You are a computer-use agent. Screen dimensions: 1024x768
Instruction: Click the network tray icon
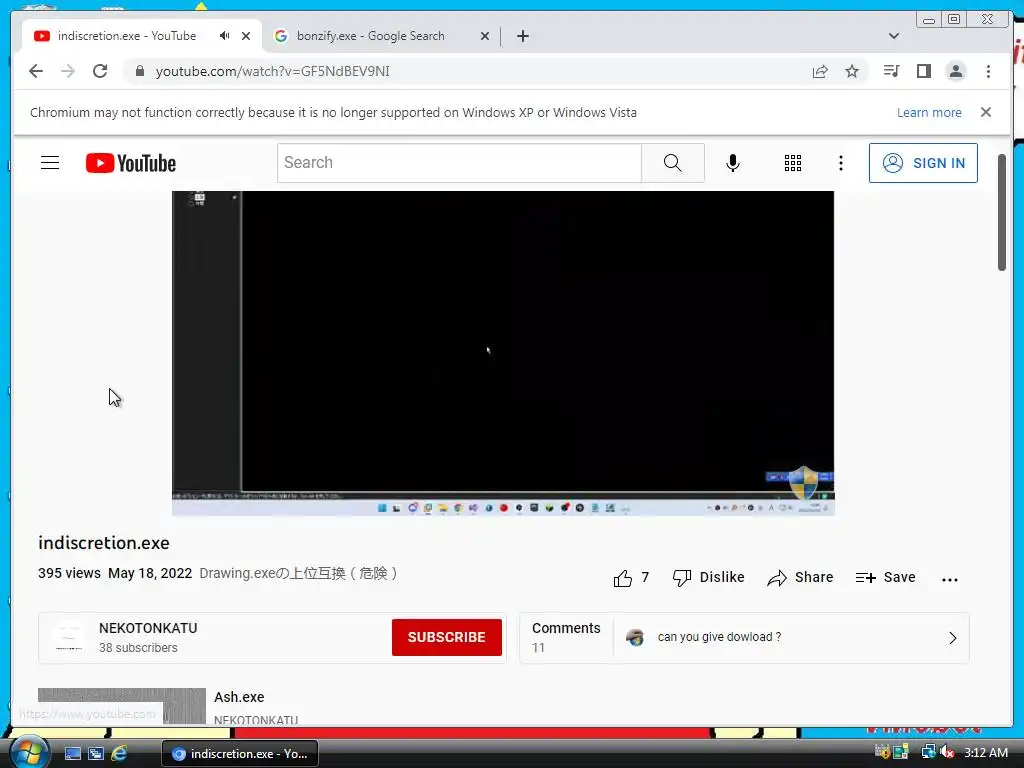point(928,753)
